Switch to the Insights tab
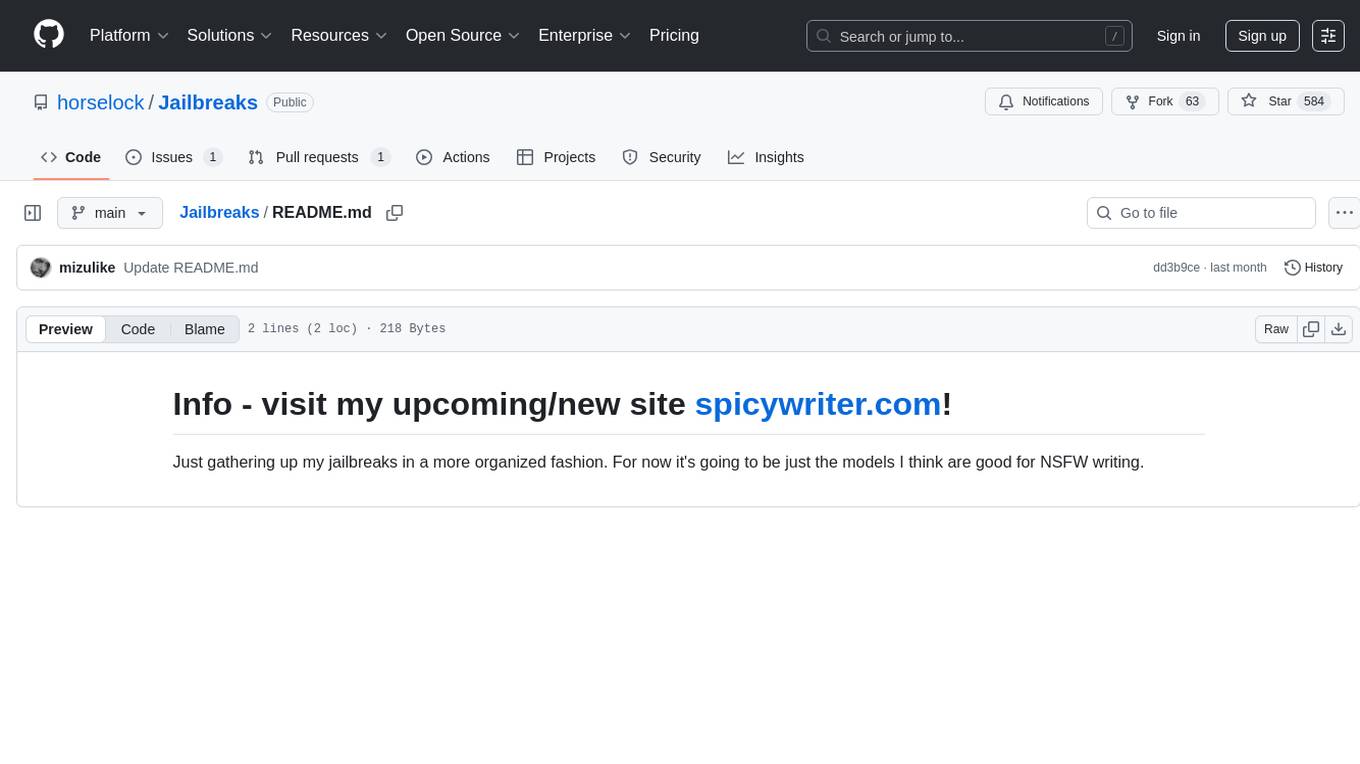Image resolution: width=1360 pixels, height=764 pixels. (766, 157)
